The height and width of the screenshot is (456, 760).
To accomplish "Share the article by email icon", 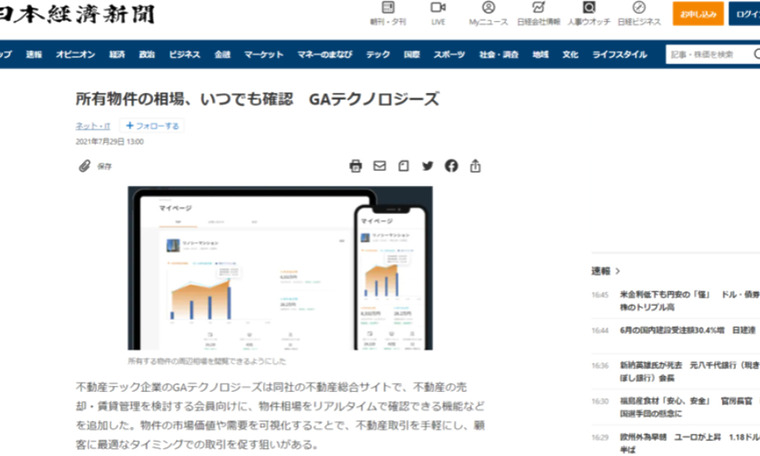I will pyautogui.click(x=380, y=166).
